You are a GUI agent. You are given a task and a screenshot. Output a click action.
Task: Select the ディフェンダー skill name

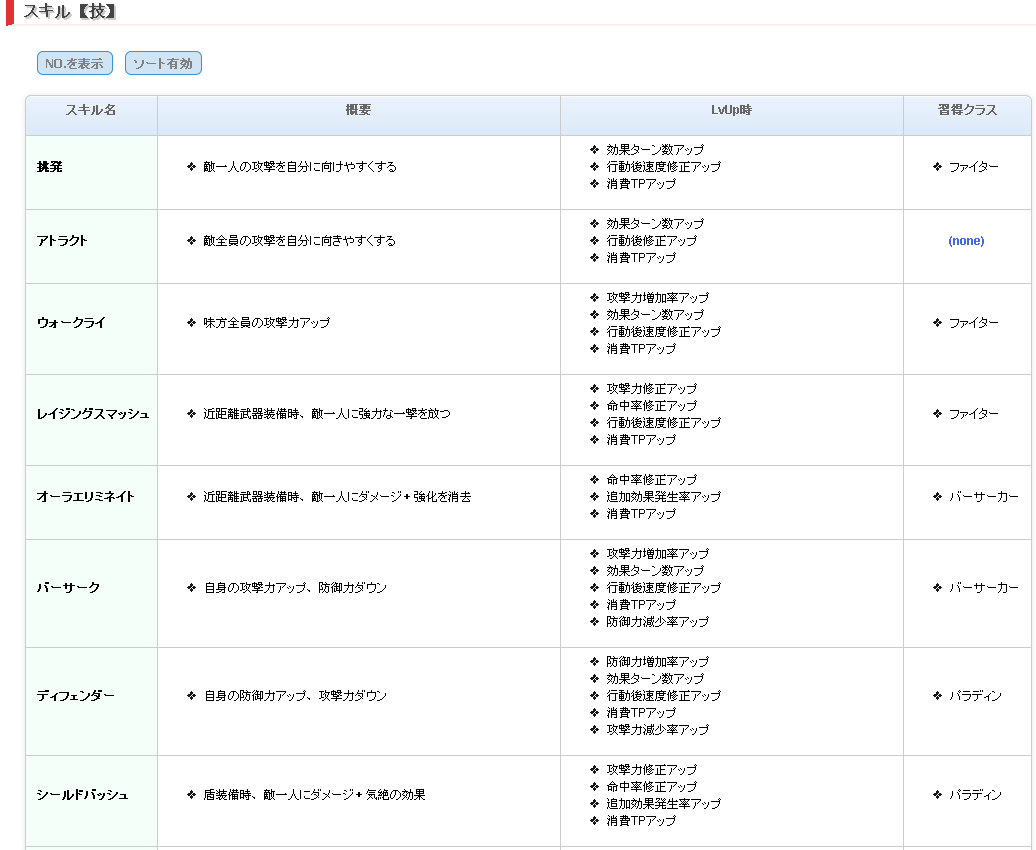pyautogui.click(x=75, y=696)
